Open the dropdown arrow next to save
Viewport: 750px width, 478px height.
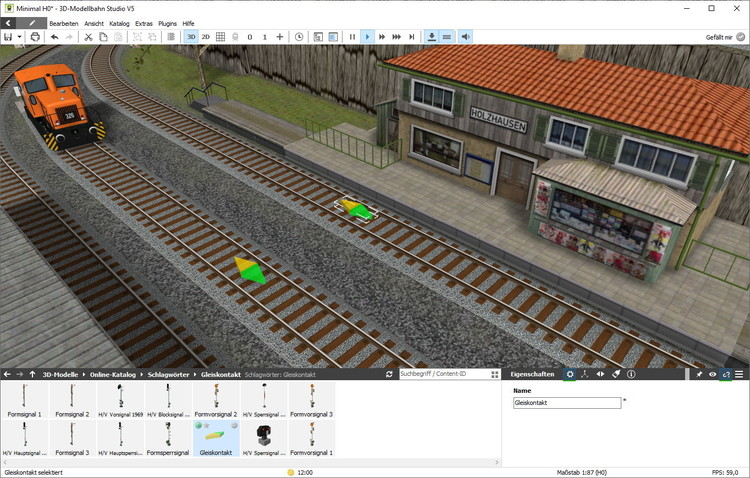pyautogui.click(x=20, y=37)
